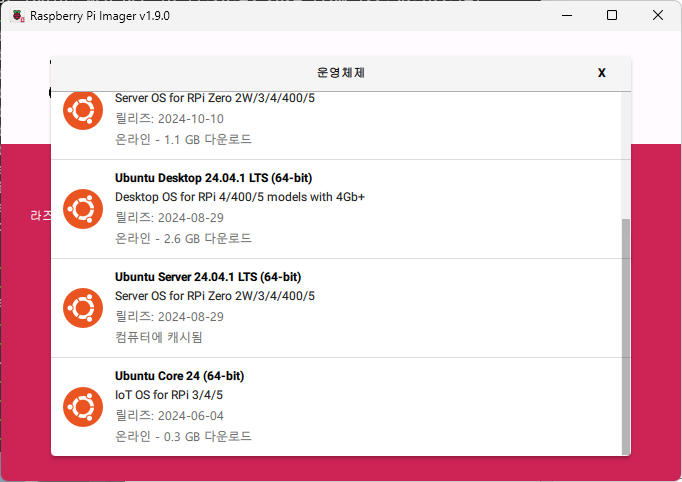Viewport: 682px width, 482px height.
Task: Click '릴리즈: 2024-06-04' text
Action: (x=169, y=416)
